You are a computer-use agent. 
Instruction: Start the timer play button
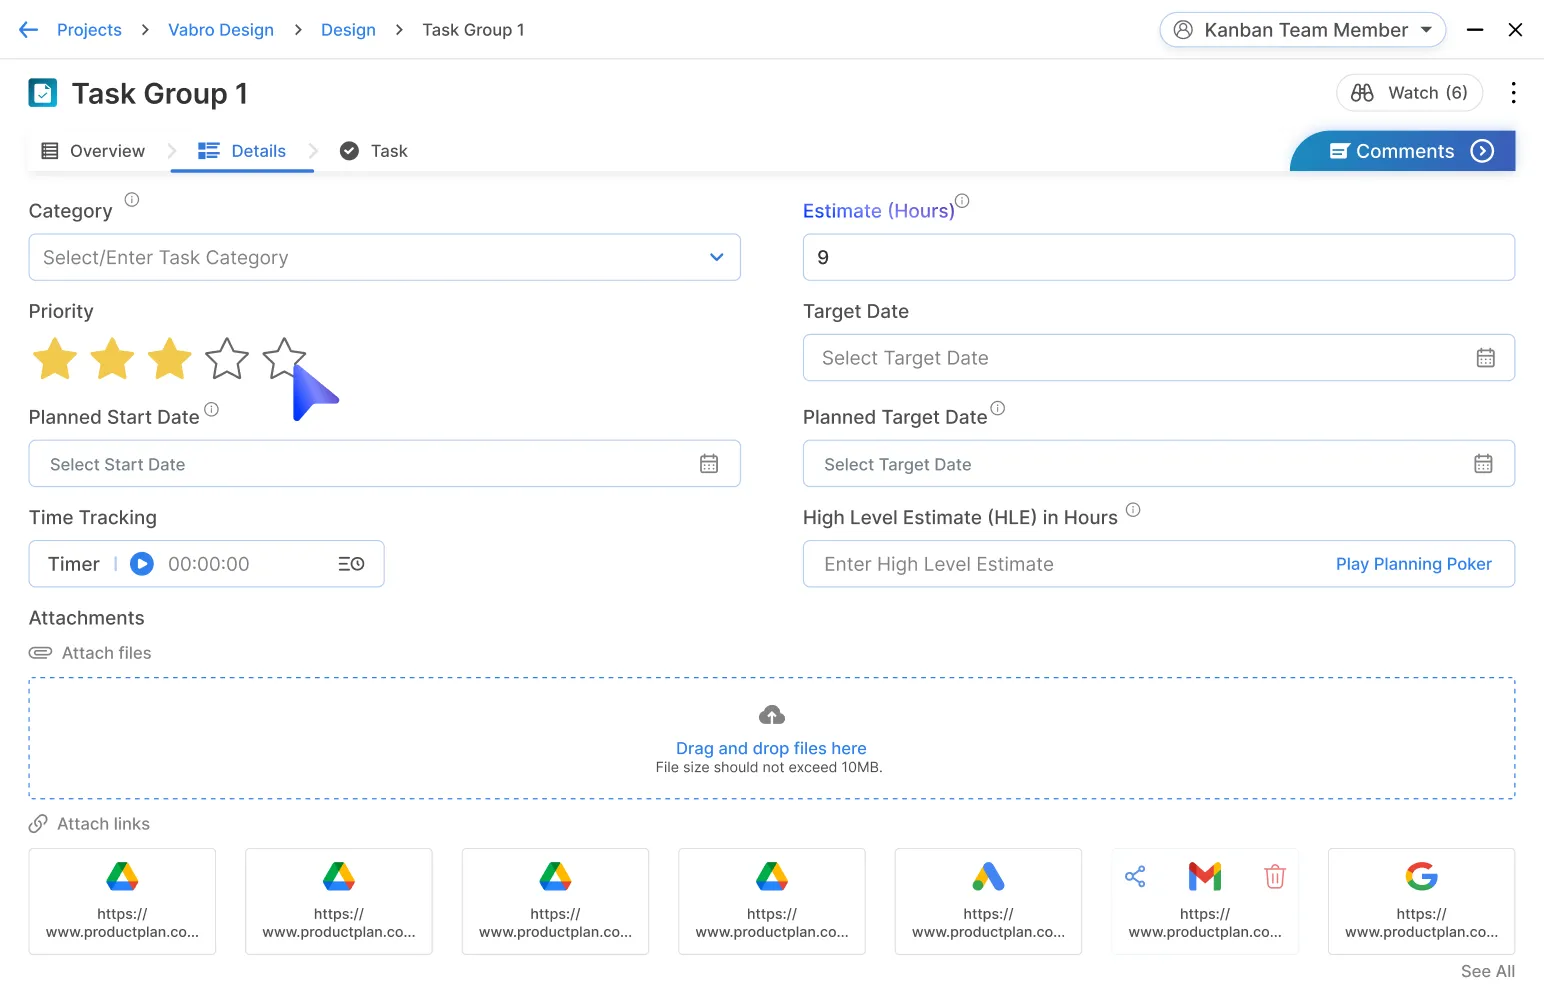[x=142, y=564]
